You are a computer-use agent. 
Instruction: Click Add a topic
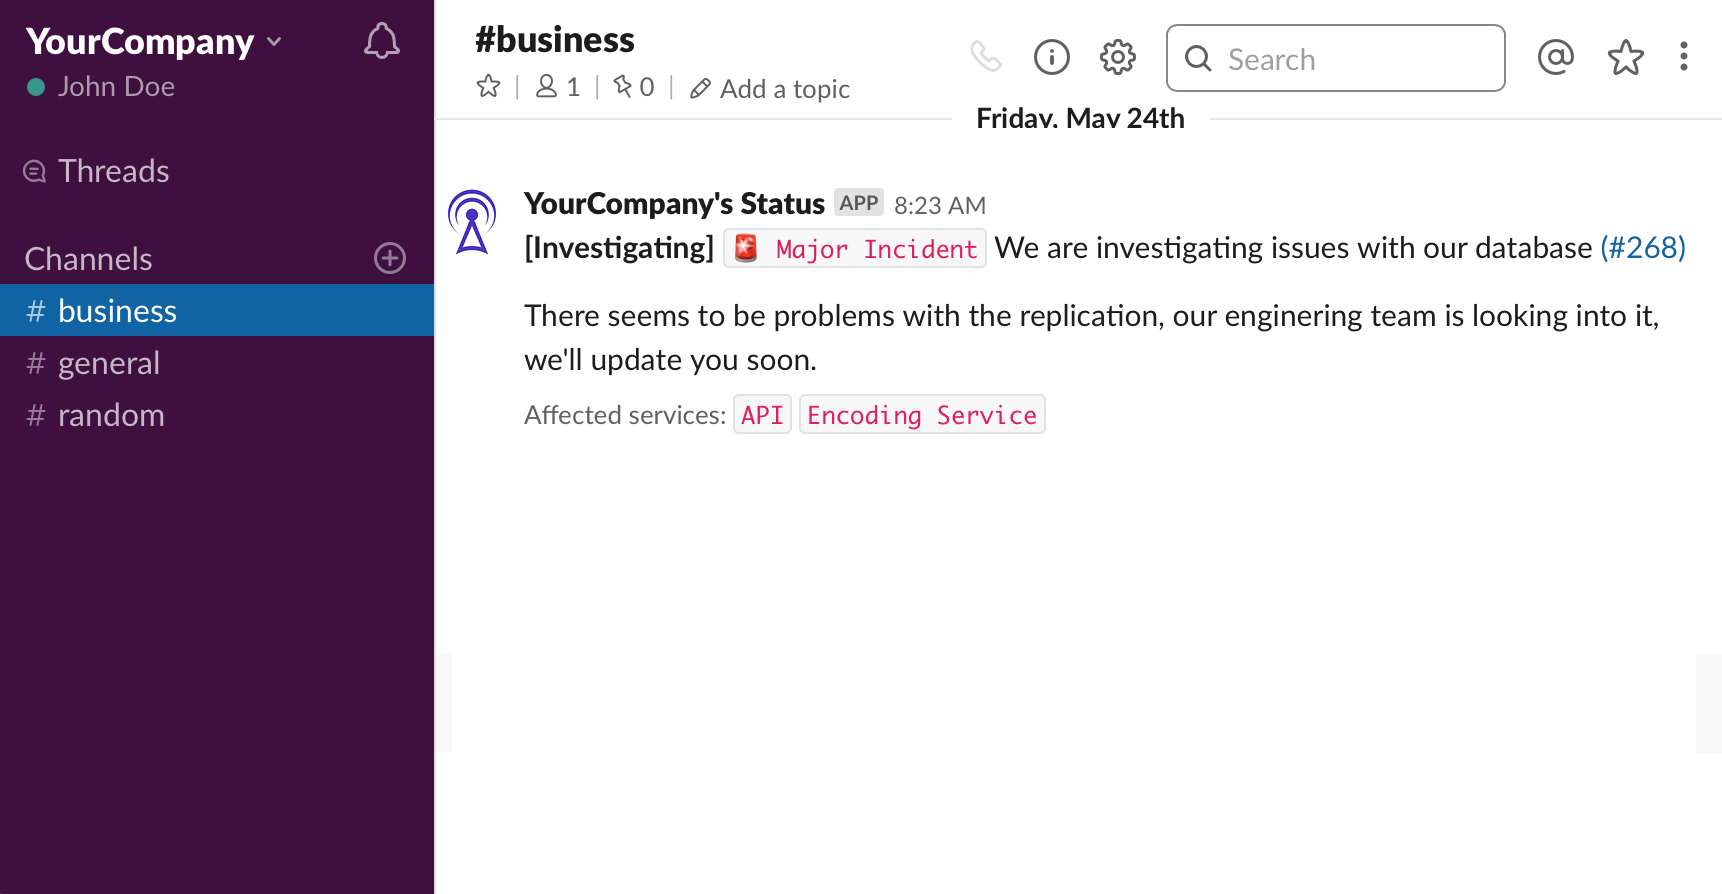coord(770,89)
